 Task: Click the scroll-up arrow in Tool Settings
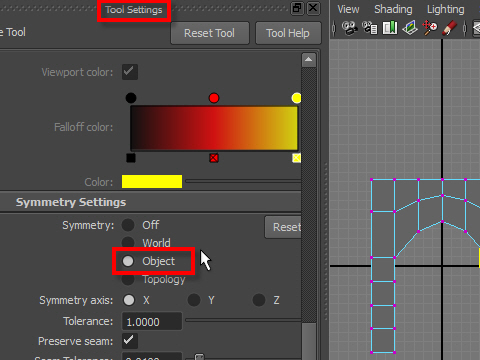(309, 60)
